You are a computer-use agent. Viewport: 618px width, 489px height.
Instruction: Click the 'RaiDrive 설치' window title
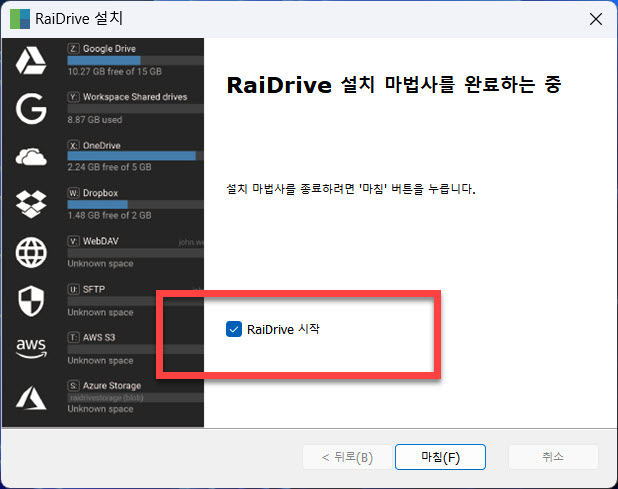79,19
